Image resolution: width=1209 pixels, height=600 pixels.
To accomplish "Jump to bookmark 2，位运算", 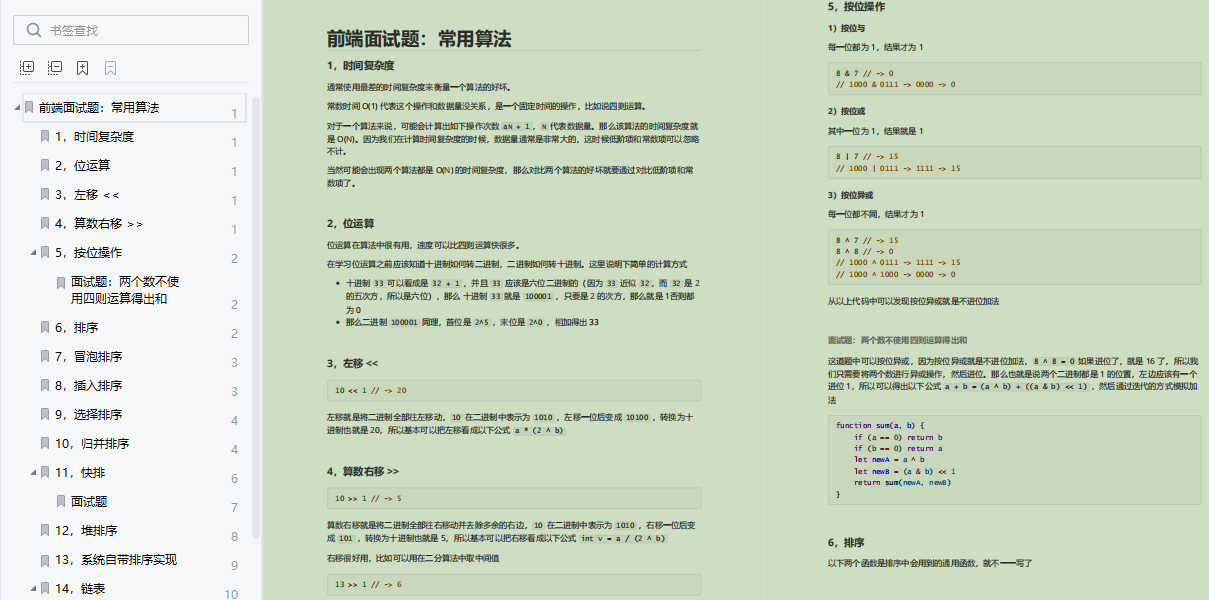I will coord(82,166).
